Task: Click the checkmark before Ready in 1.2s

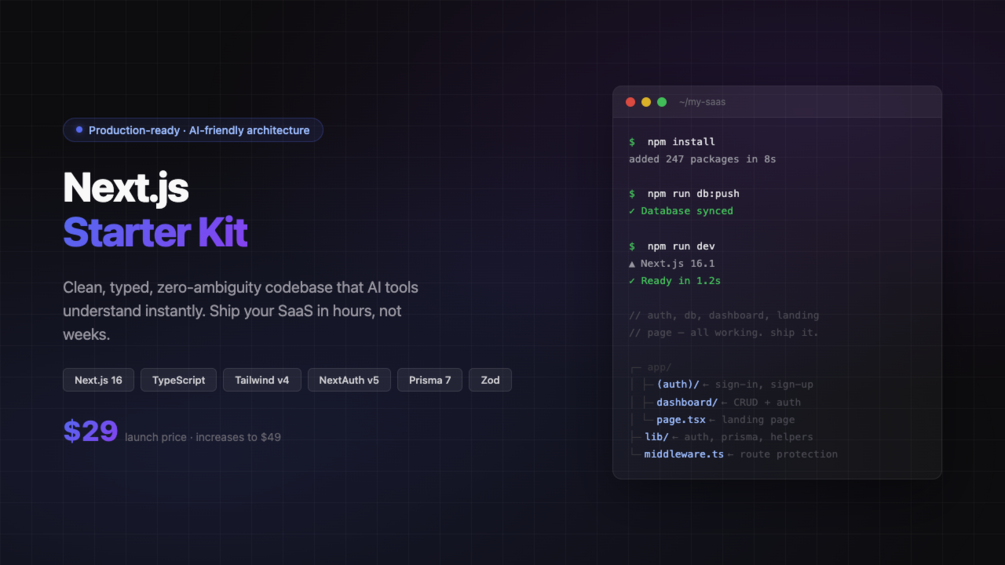Action: click(x=632, y=281)
